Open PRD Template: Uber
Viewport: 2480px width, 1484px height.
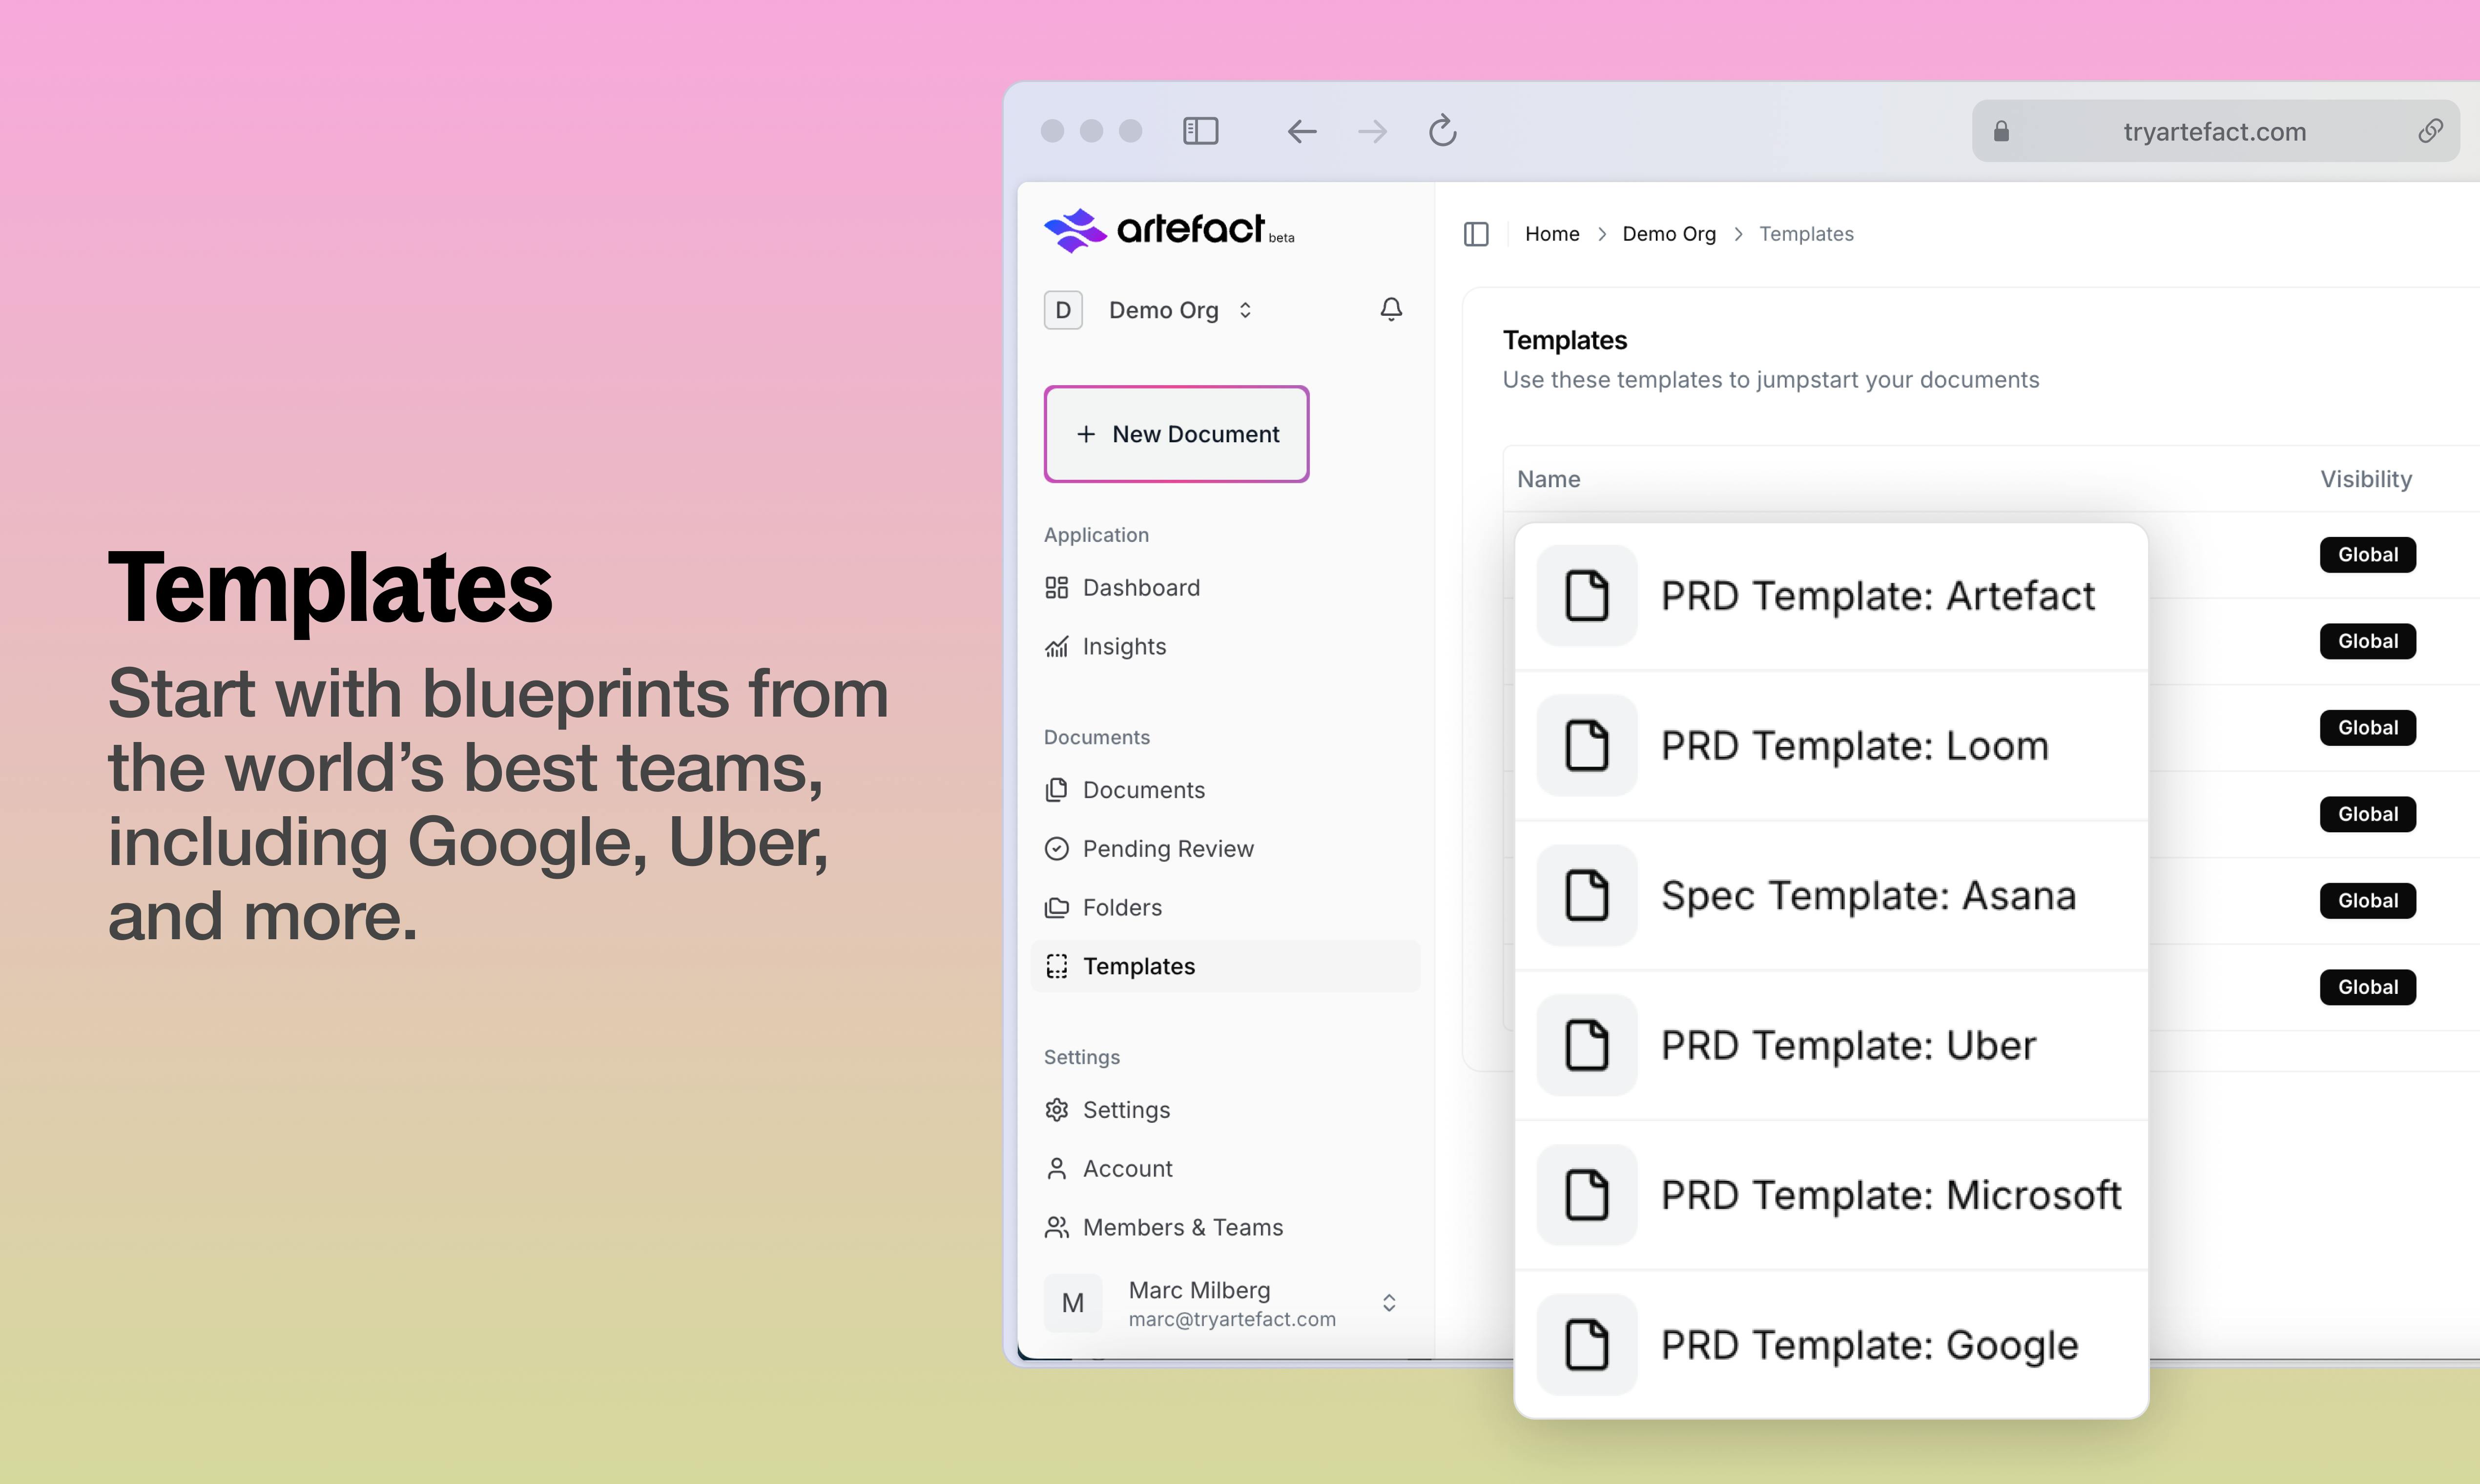point(1831,1046)
